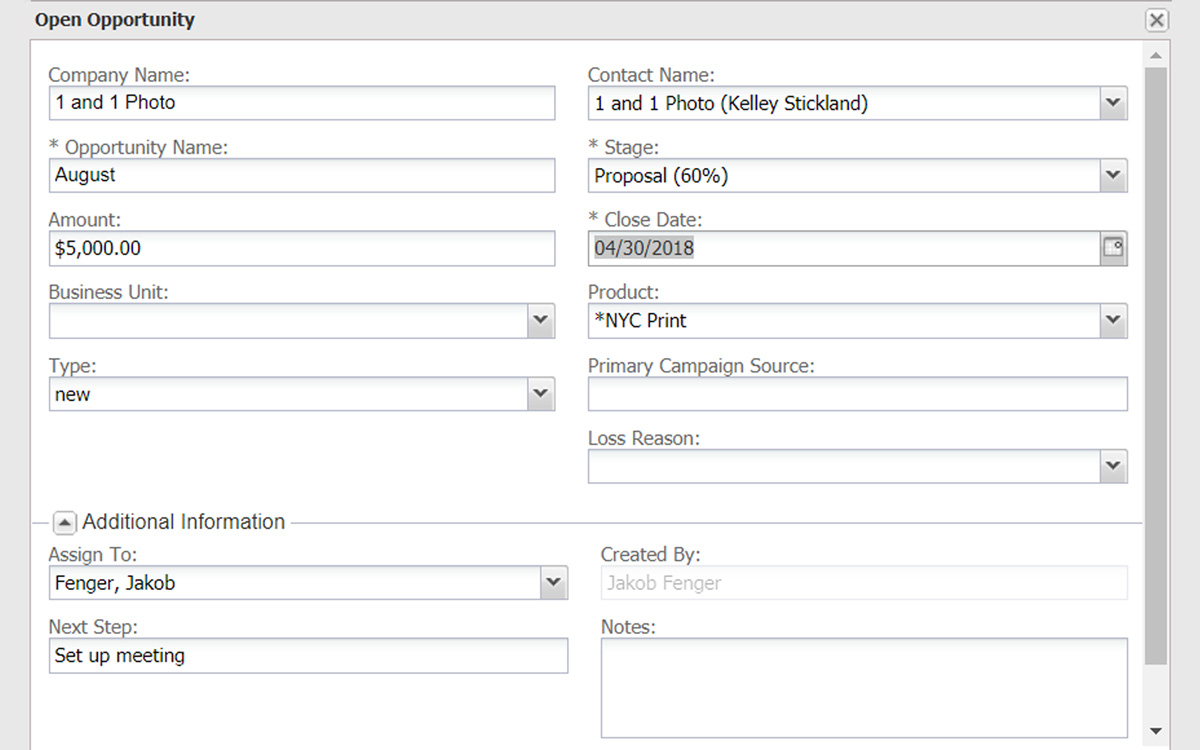Focus the Opportunity Name field
The image size is (1200, 750).
[x=300, y=176]
